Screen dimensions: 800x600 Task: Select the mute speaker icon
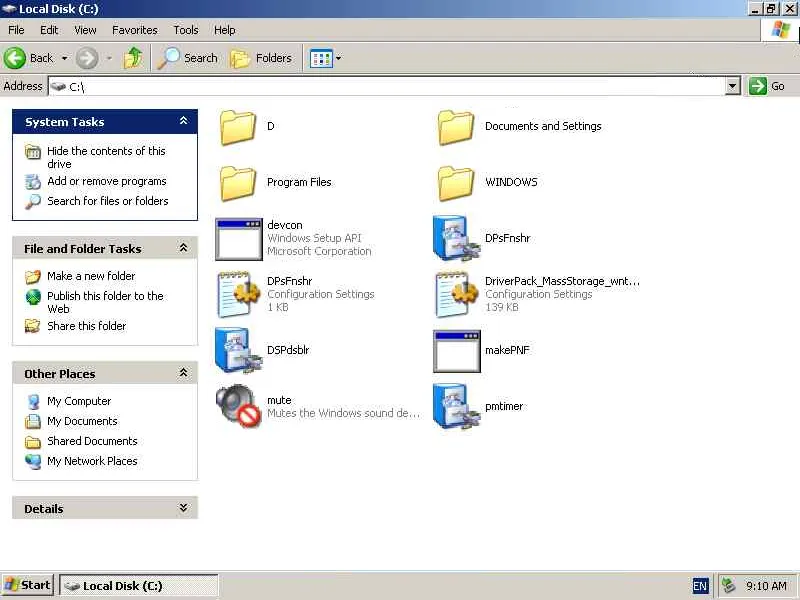coord(238,407)
